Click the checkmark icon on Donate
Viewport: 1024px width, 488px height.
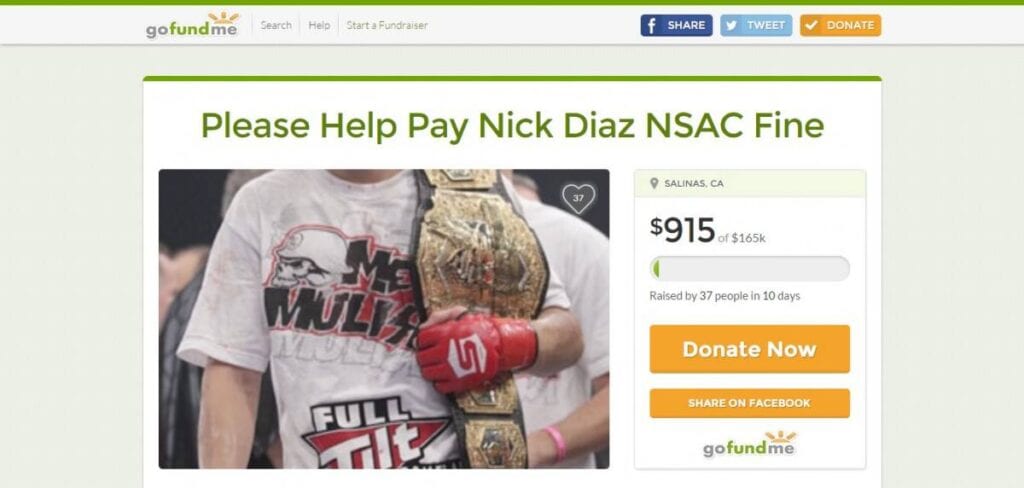coord(811,25)
